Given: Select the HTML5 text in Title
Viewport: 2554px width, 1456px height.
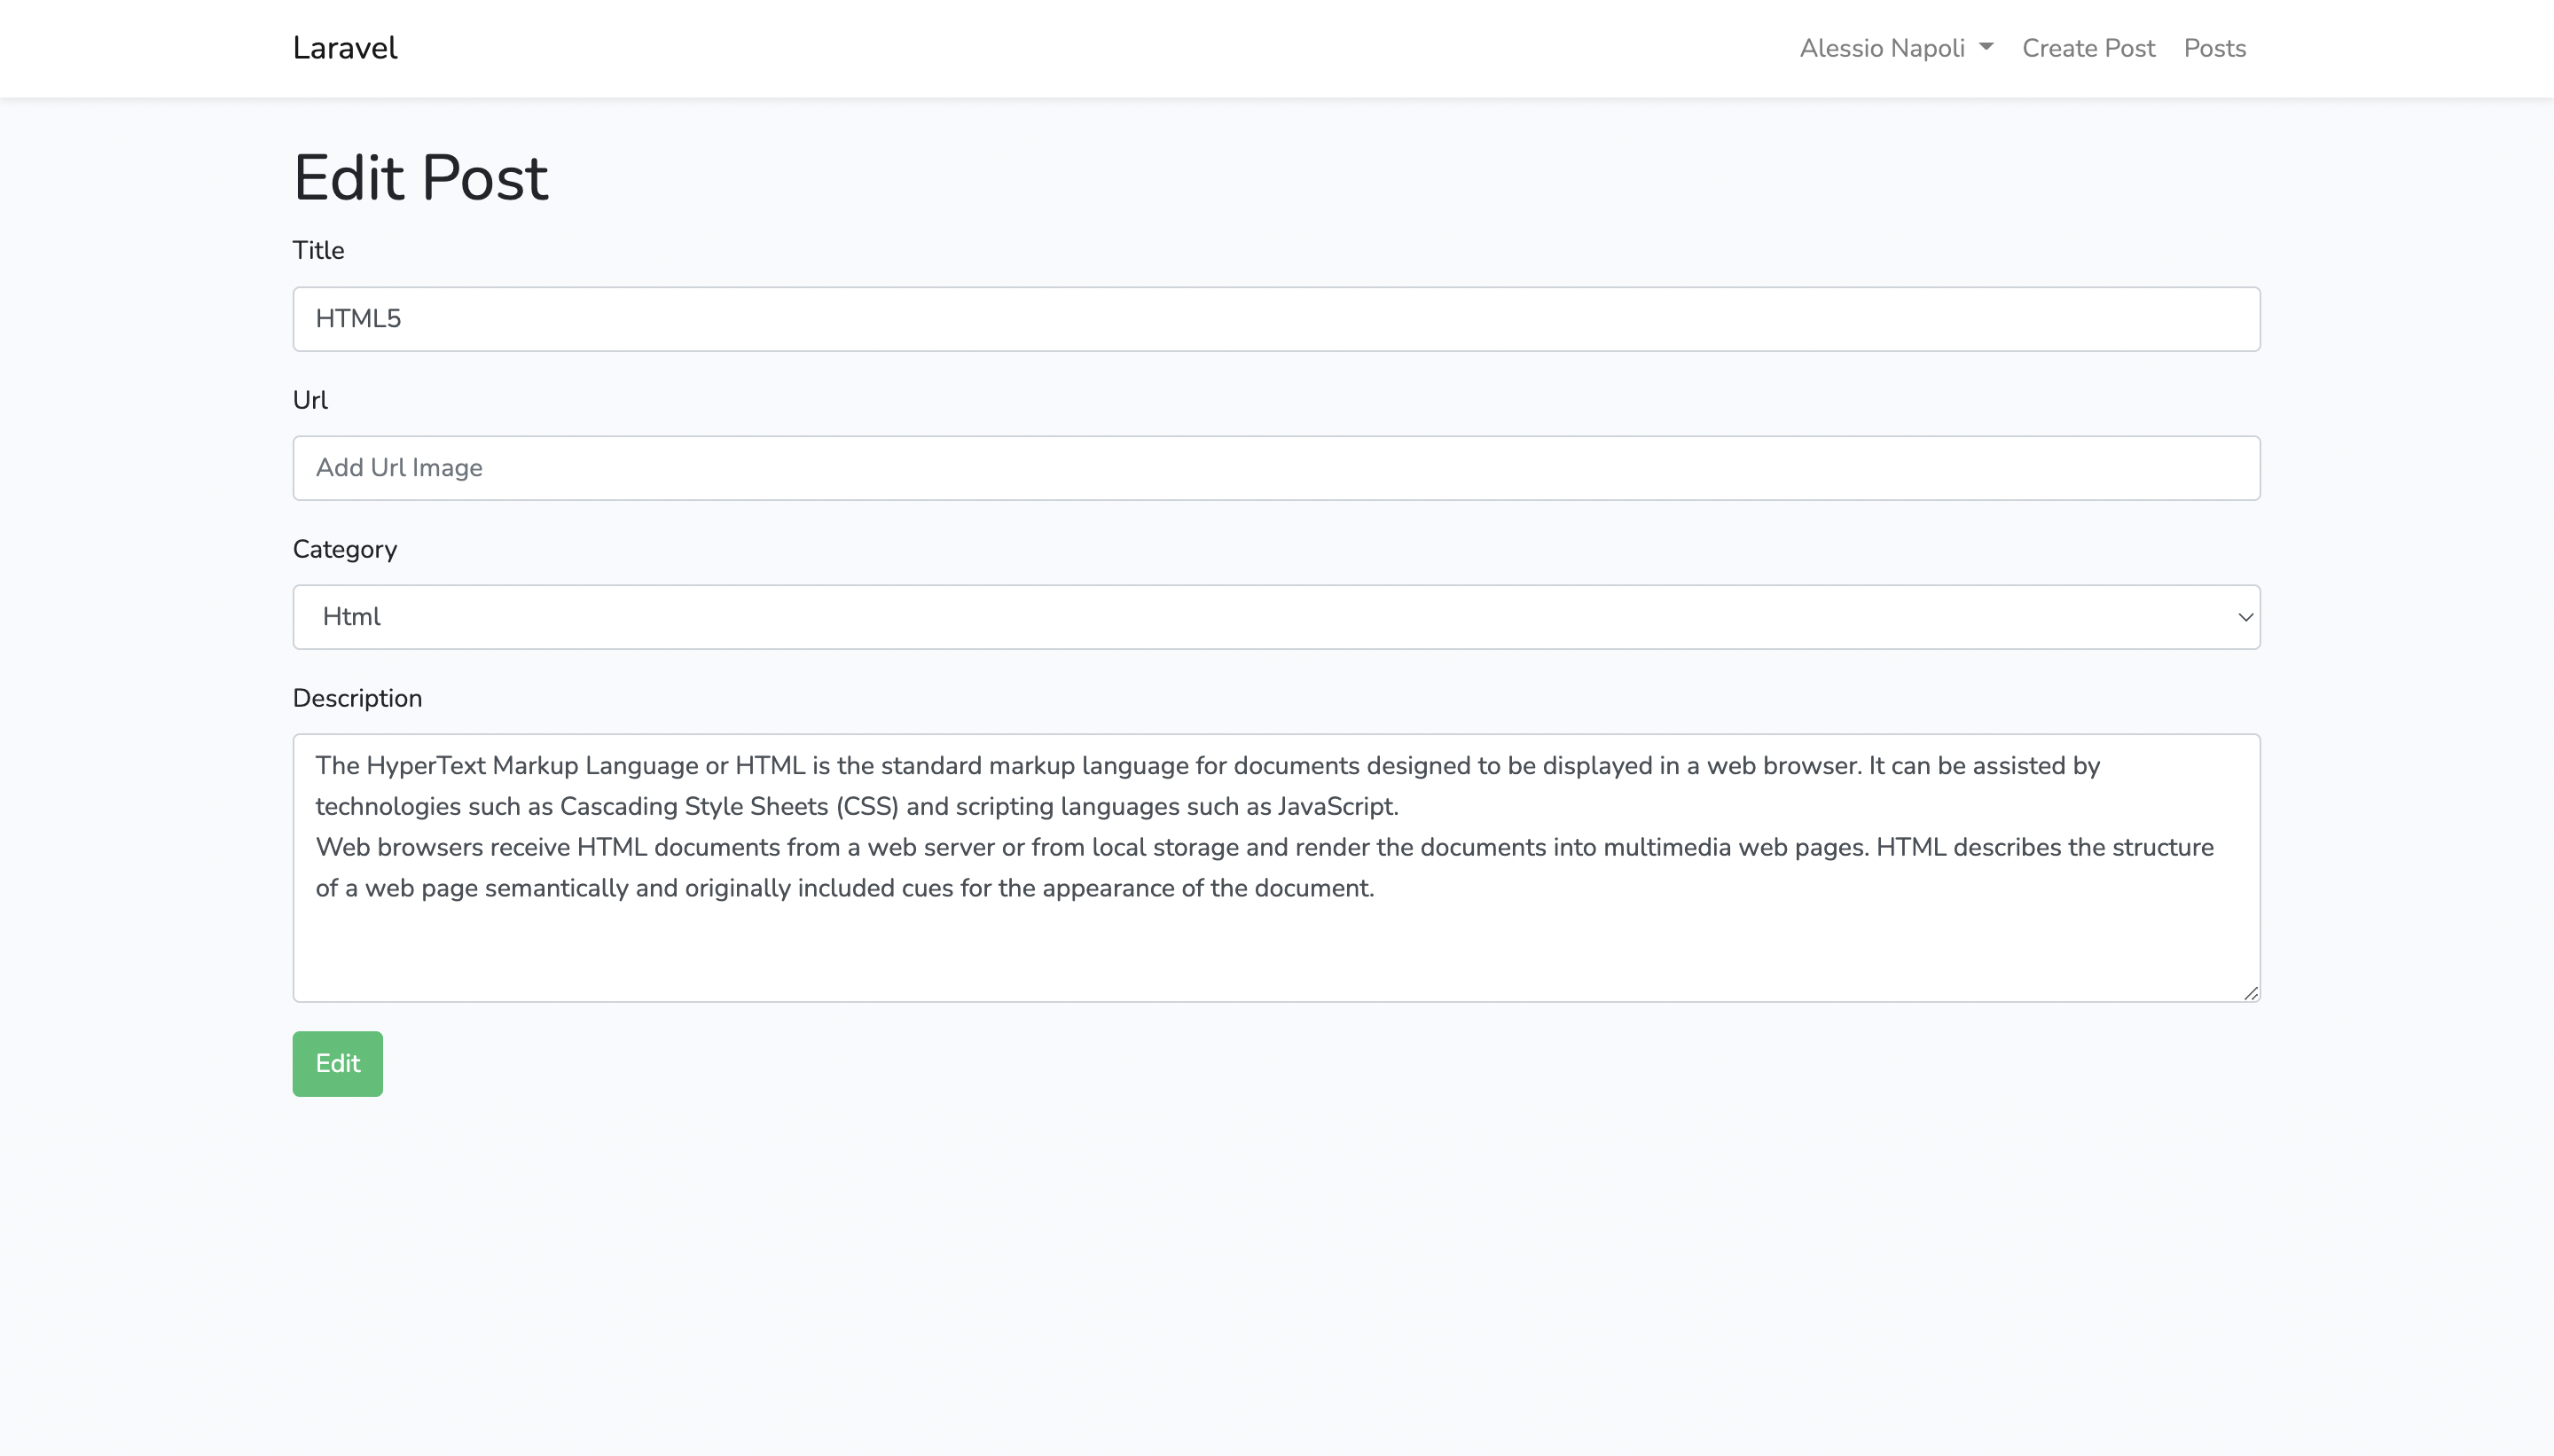Looking at the screenshot, I should tap(360, 318).
